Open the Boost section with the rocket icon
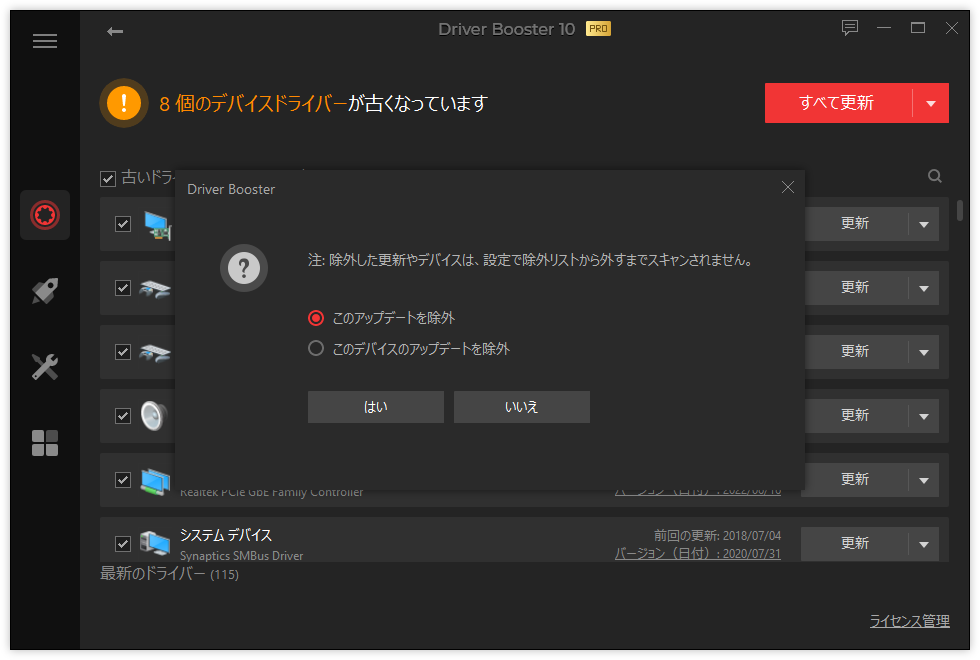This screenshot has height=660, width=980. (45, 291)
